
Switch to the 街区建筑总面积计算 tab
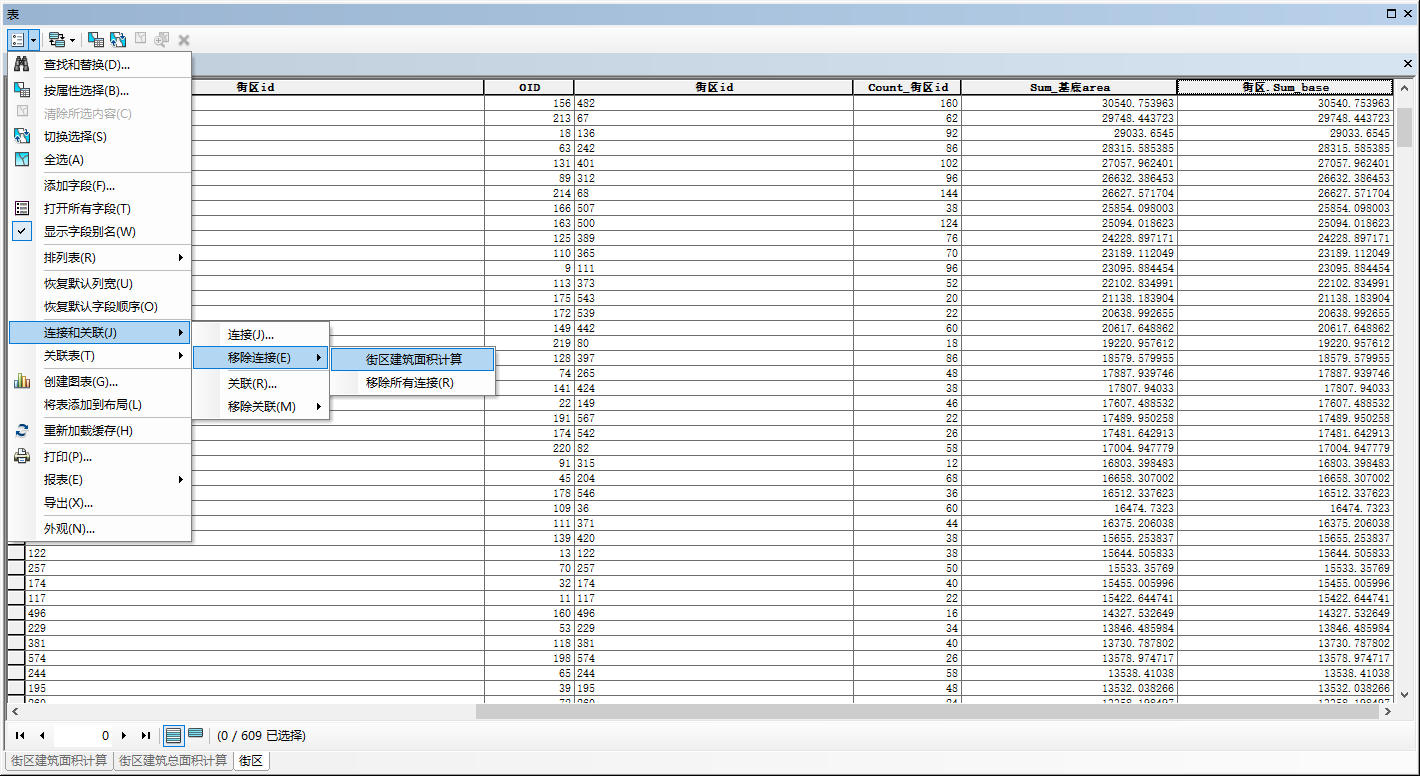[x=173, y=761]
